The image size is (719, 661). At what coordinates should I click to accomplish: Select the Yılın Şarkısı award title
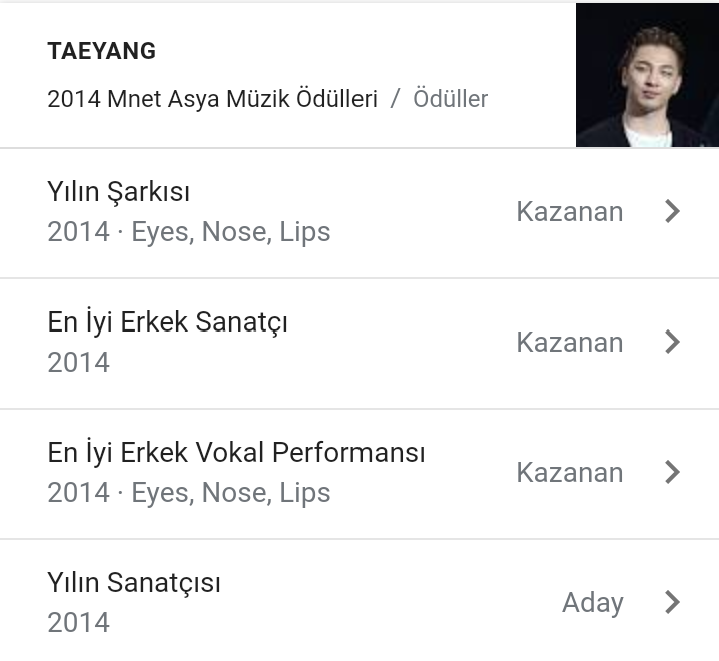tap(118, 191)
